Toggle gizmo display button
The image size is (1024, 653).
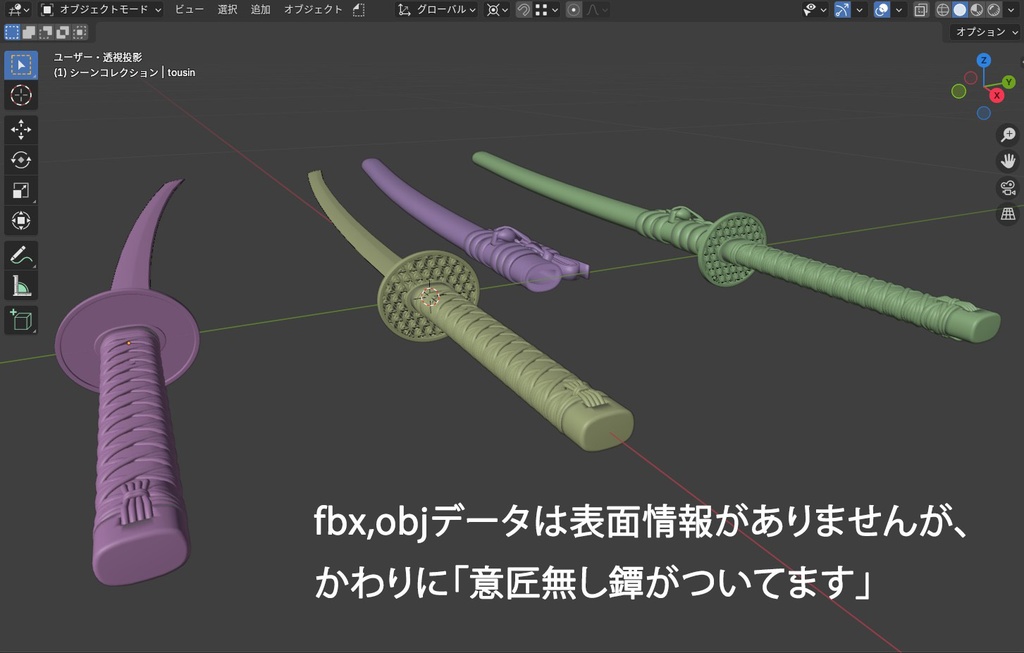click(842, 10)
